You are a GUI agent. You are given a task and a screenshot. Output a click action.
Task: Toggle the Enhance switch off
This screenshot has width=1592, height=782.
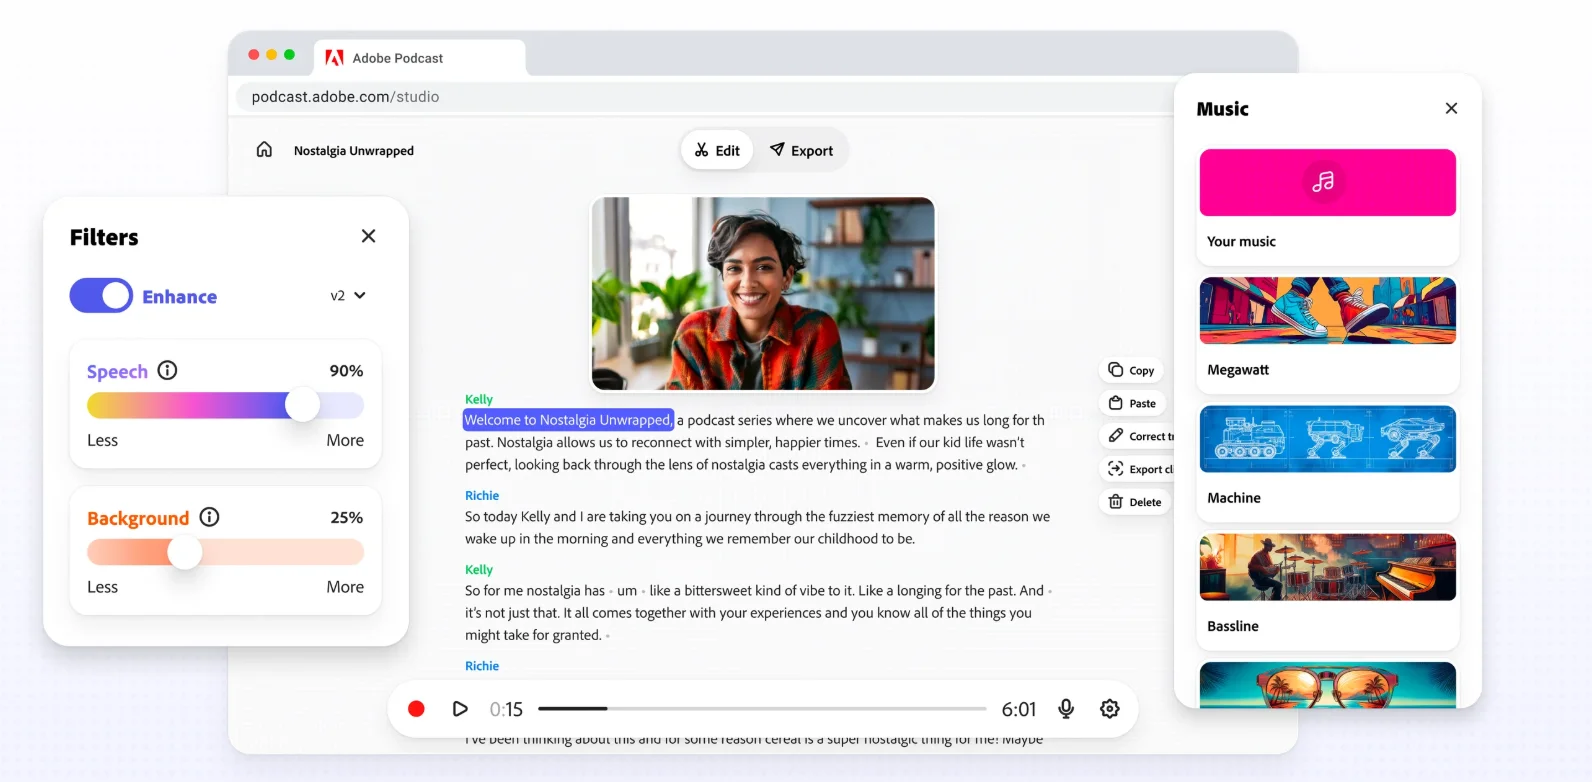101,296
